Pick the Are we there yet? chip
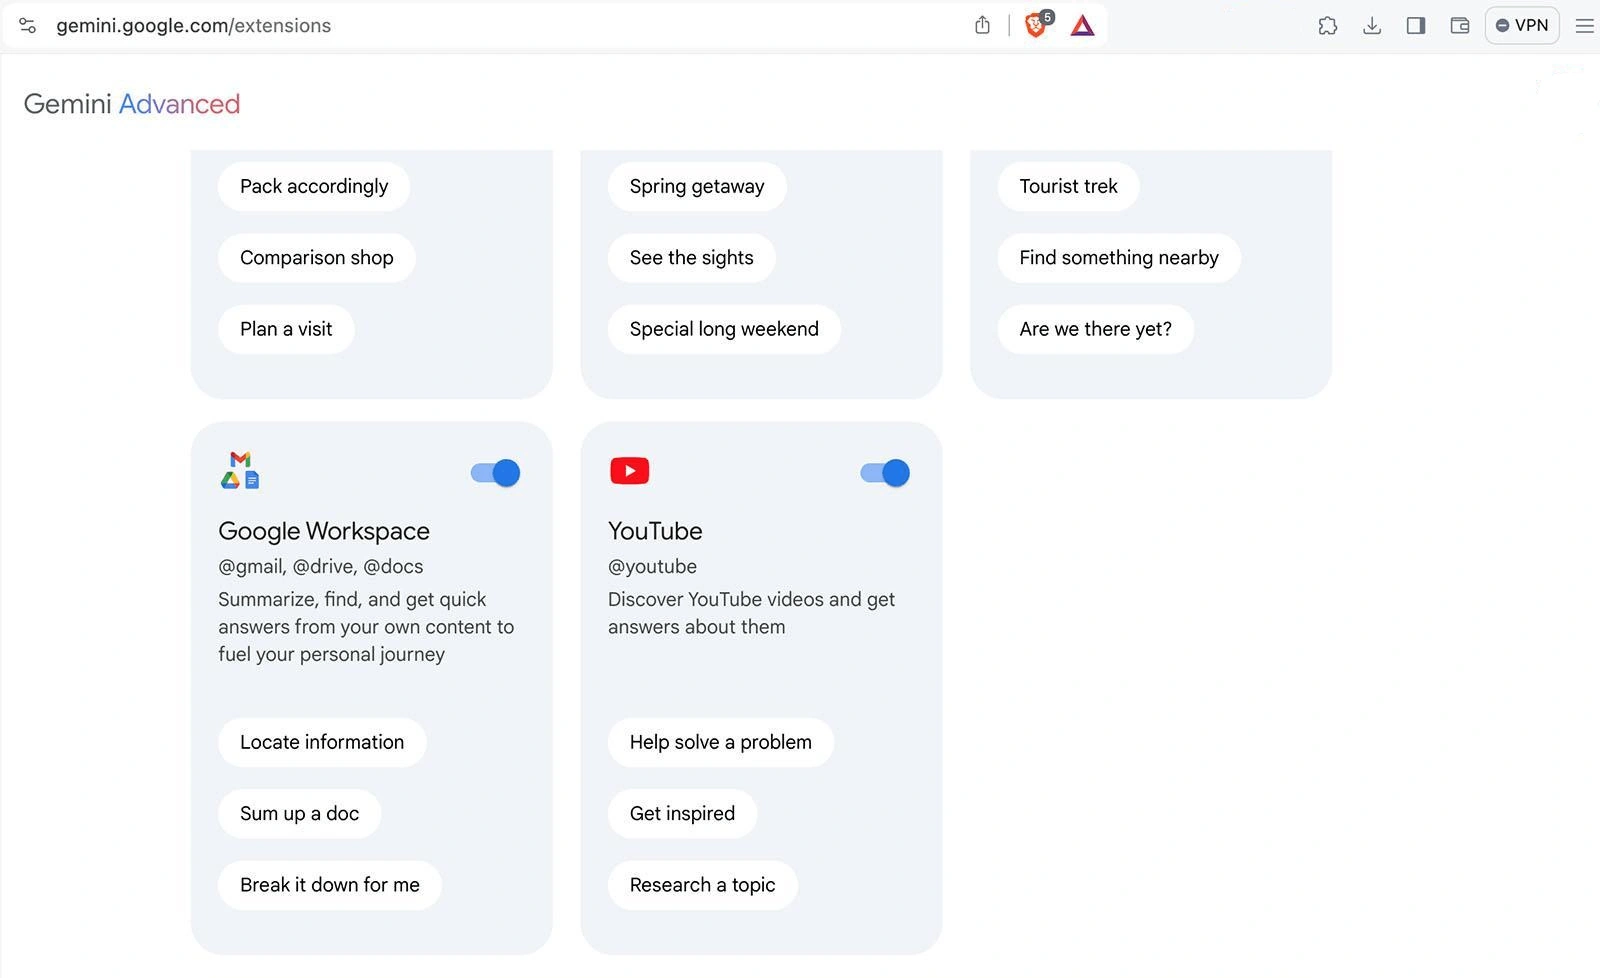This screenshot has height=978, width=1600. tap(1095, 329)
